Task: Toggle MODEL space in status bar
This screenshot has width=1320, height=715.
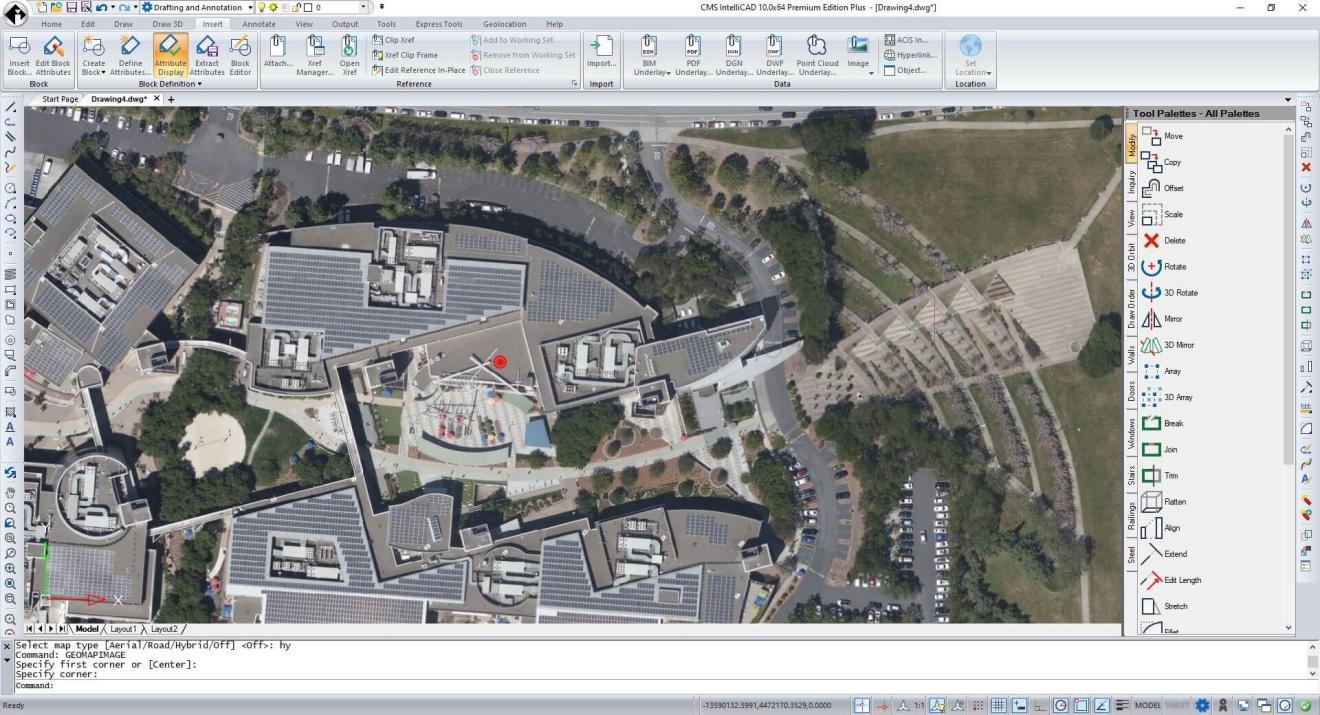Action: pyautogui.click(x=1147, y=705)
